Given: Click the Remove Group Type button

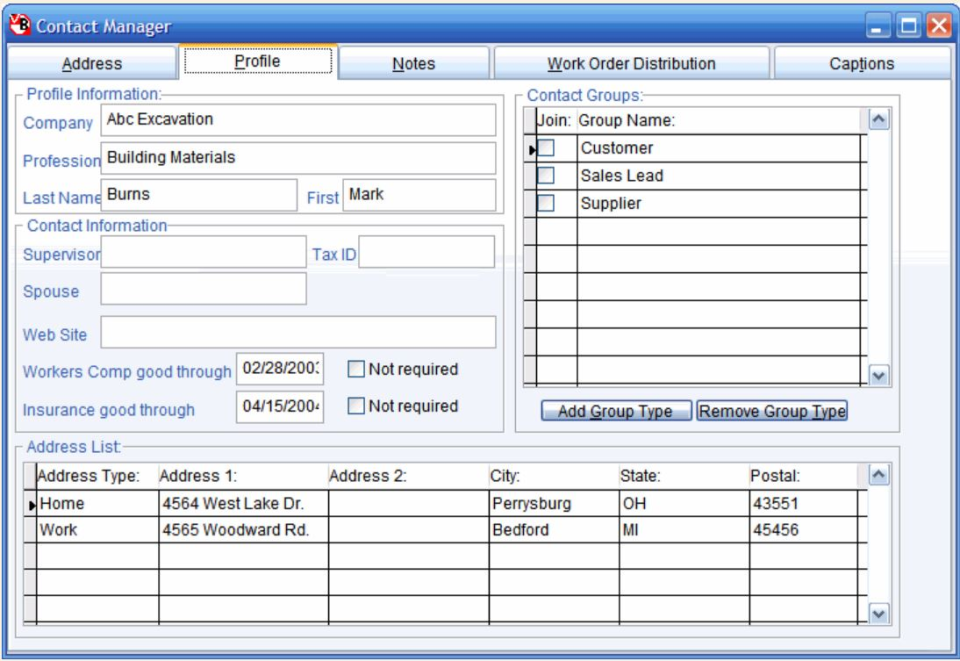Looking at the screenshot, I should click(771, 410).
